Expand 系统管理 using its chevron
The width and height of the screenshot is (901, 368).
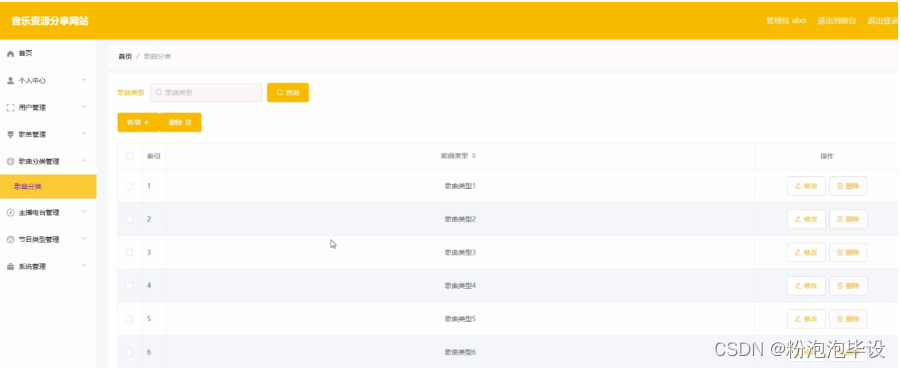84,266
